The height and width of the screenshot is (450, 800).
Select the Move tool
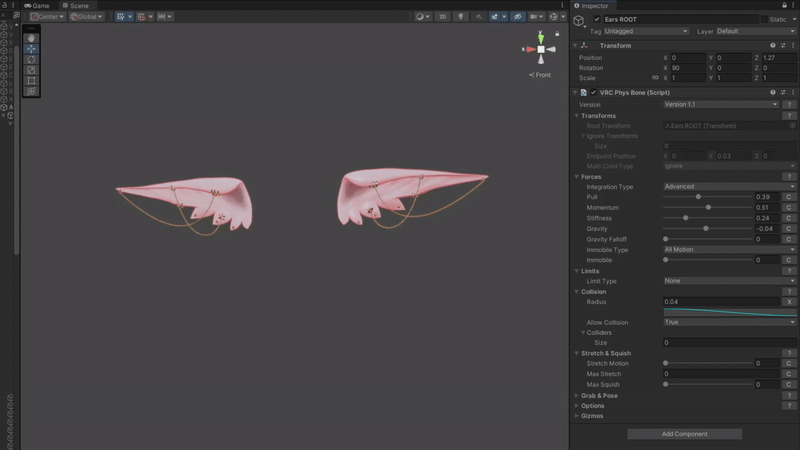31,49
